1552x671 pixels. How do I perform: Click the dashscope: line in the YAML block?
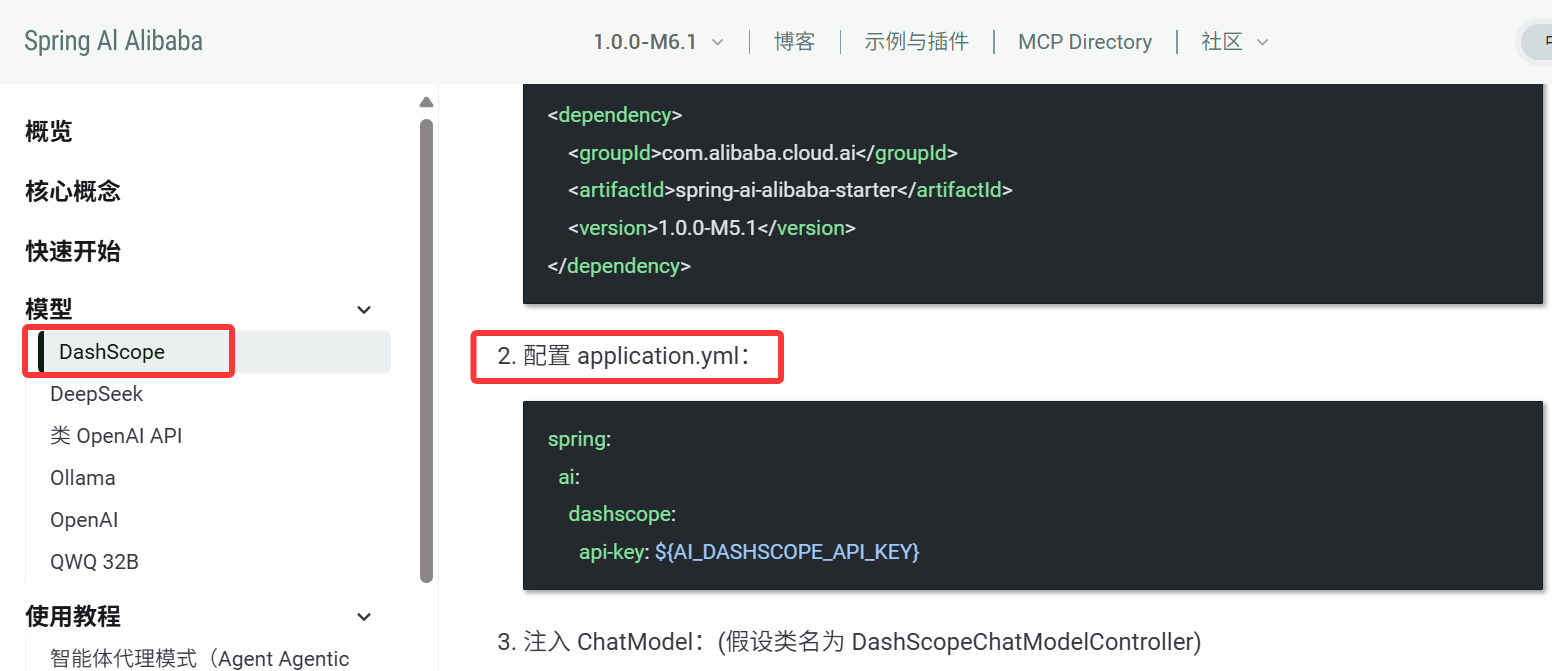tap(622, 514)
